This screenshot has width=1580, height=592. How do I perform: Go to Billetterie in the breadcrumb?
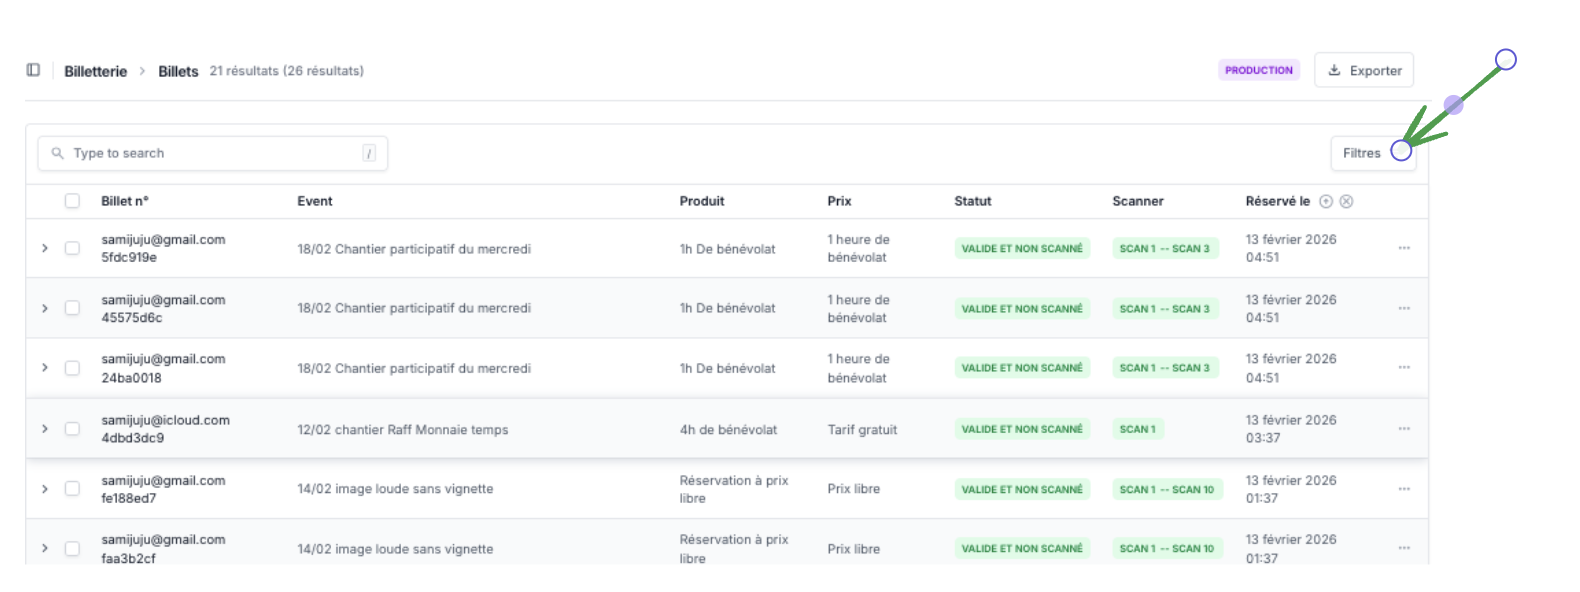click(x=96, y=71)
